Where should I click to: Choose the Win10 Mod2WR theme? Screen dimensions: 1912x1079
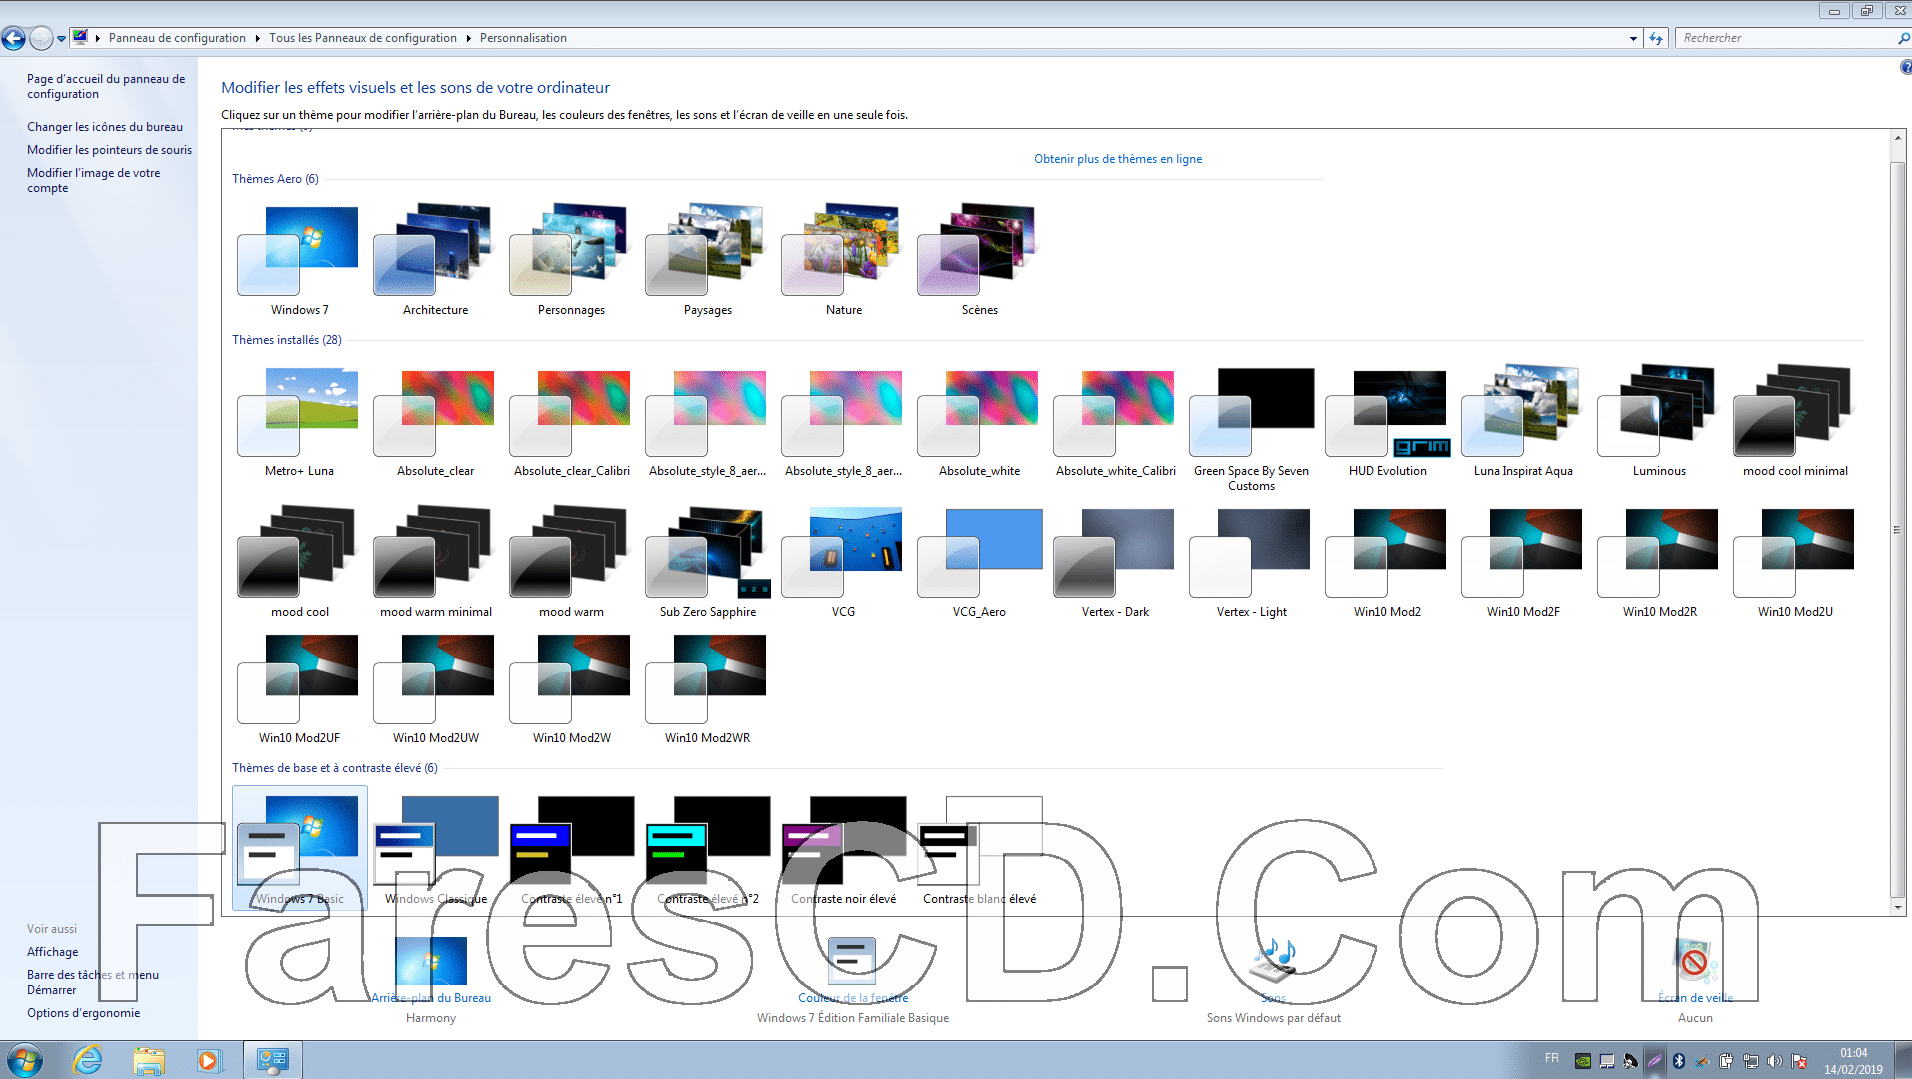[x=707, y=687]
